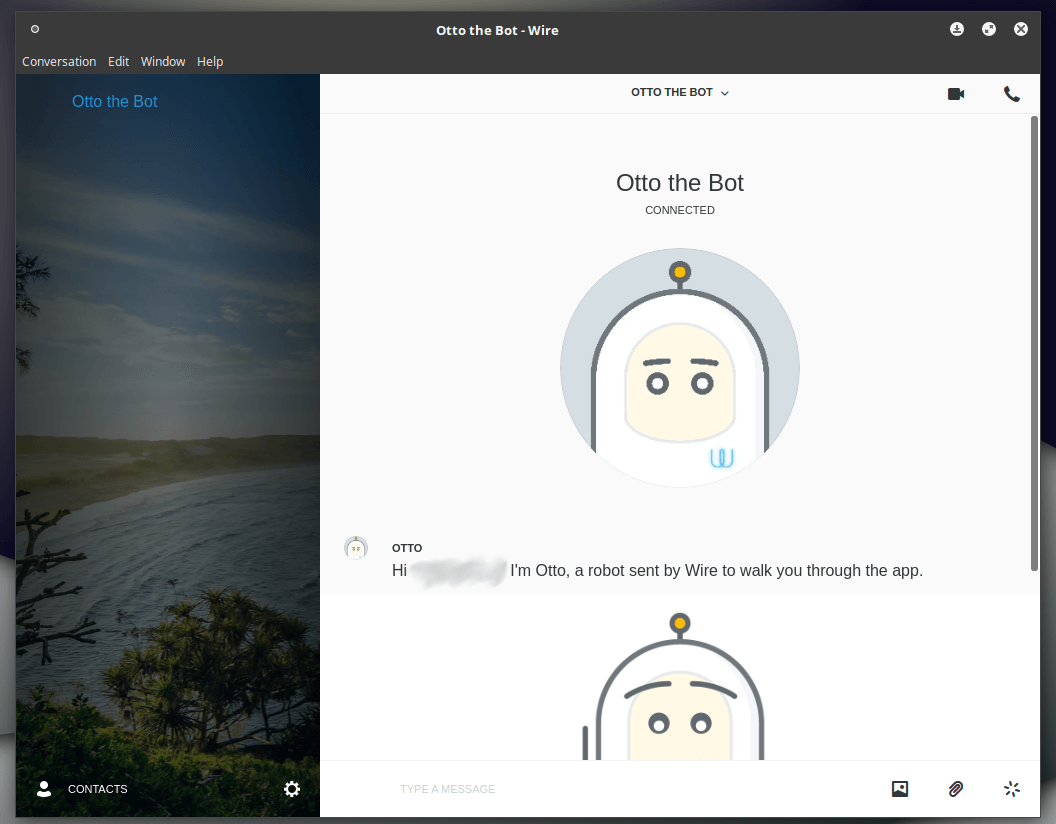This screenshot has width=1056, height=824.
Task: Open the Contacts list
Action: point(97,789)
